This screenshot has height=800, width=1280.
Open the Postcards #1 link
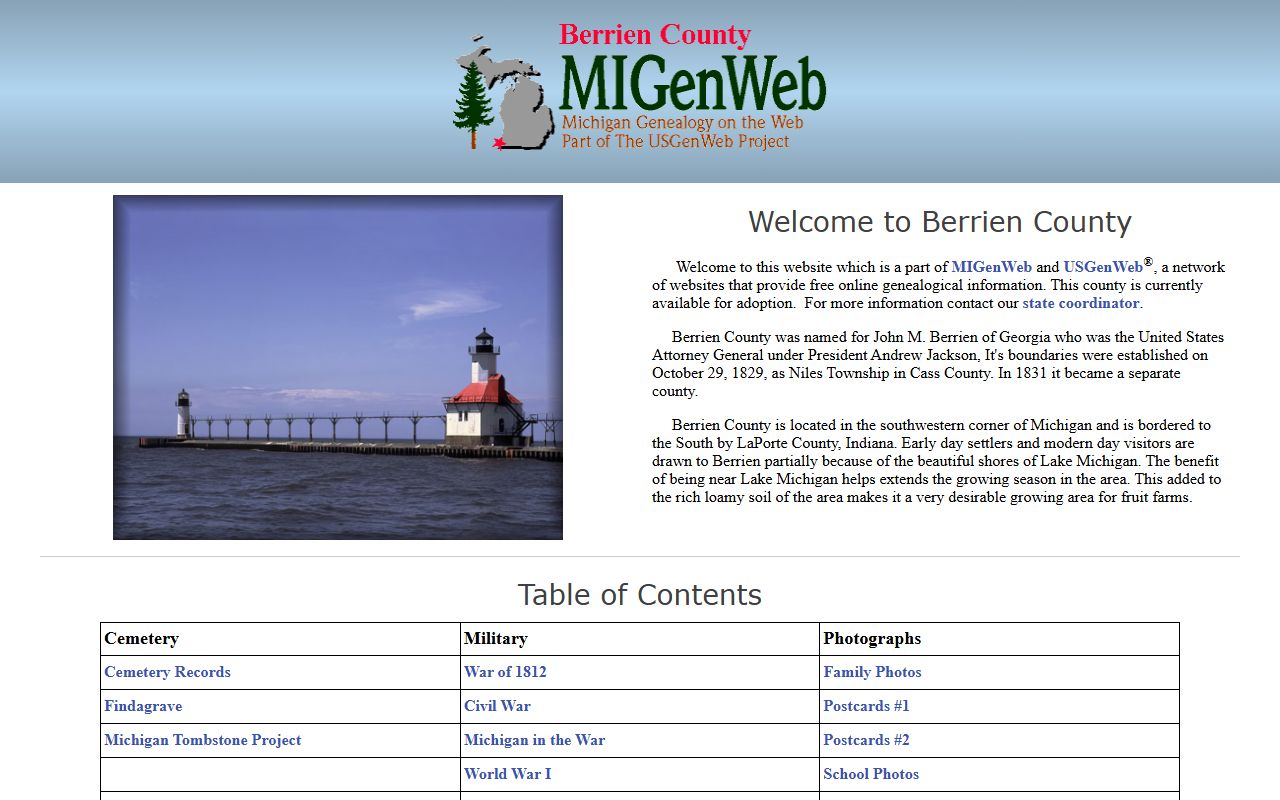866,706
